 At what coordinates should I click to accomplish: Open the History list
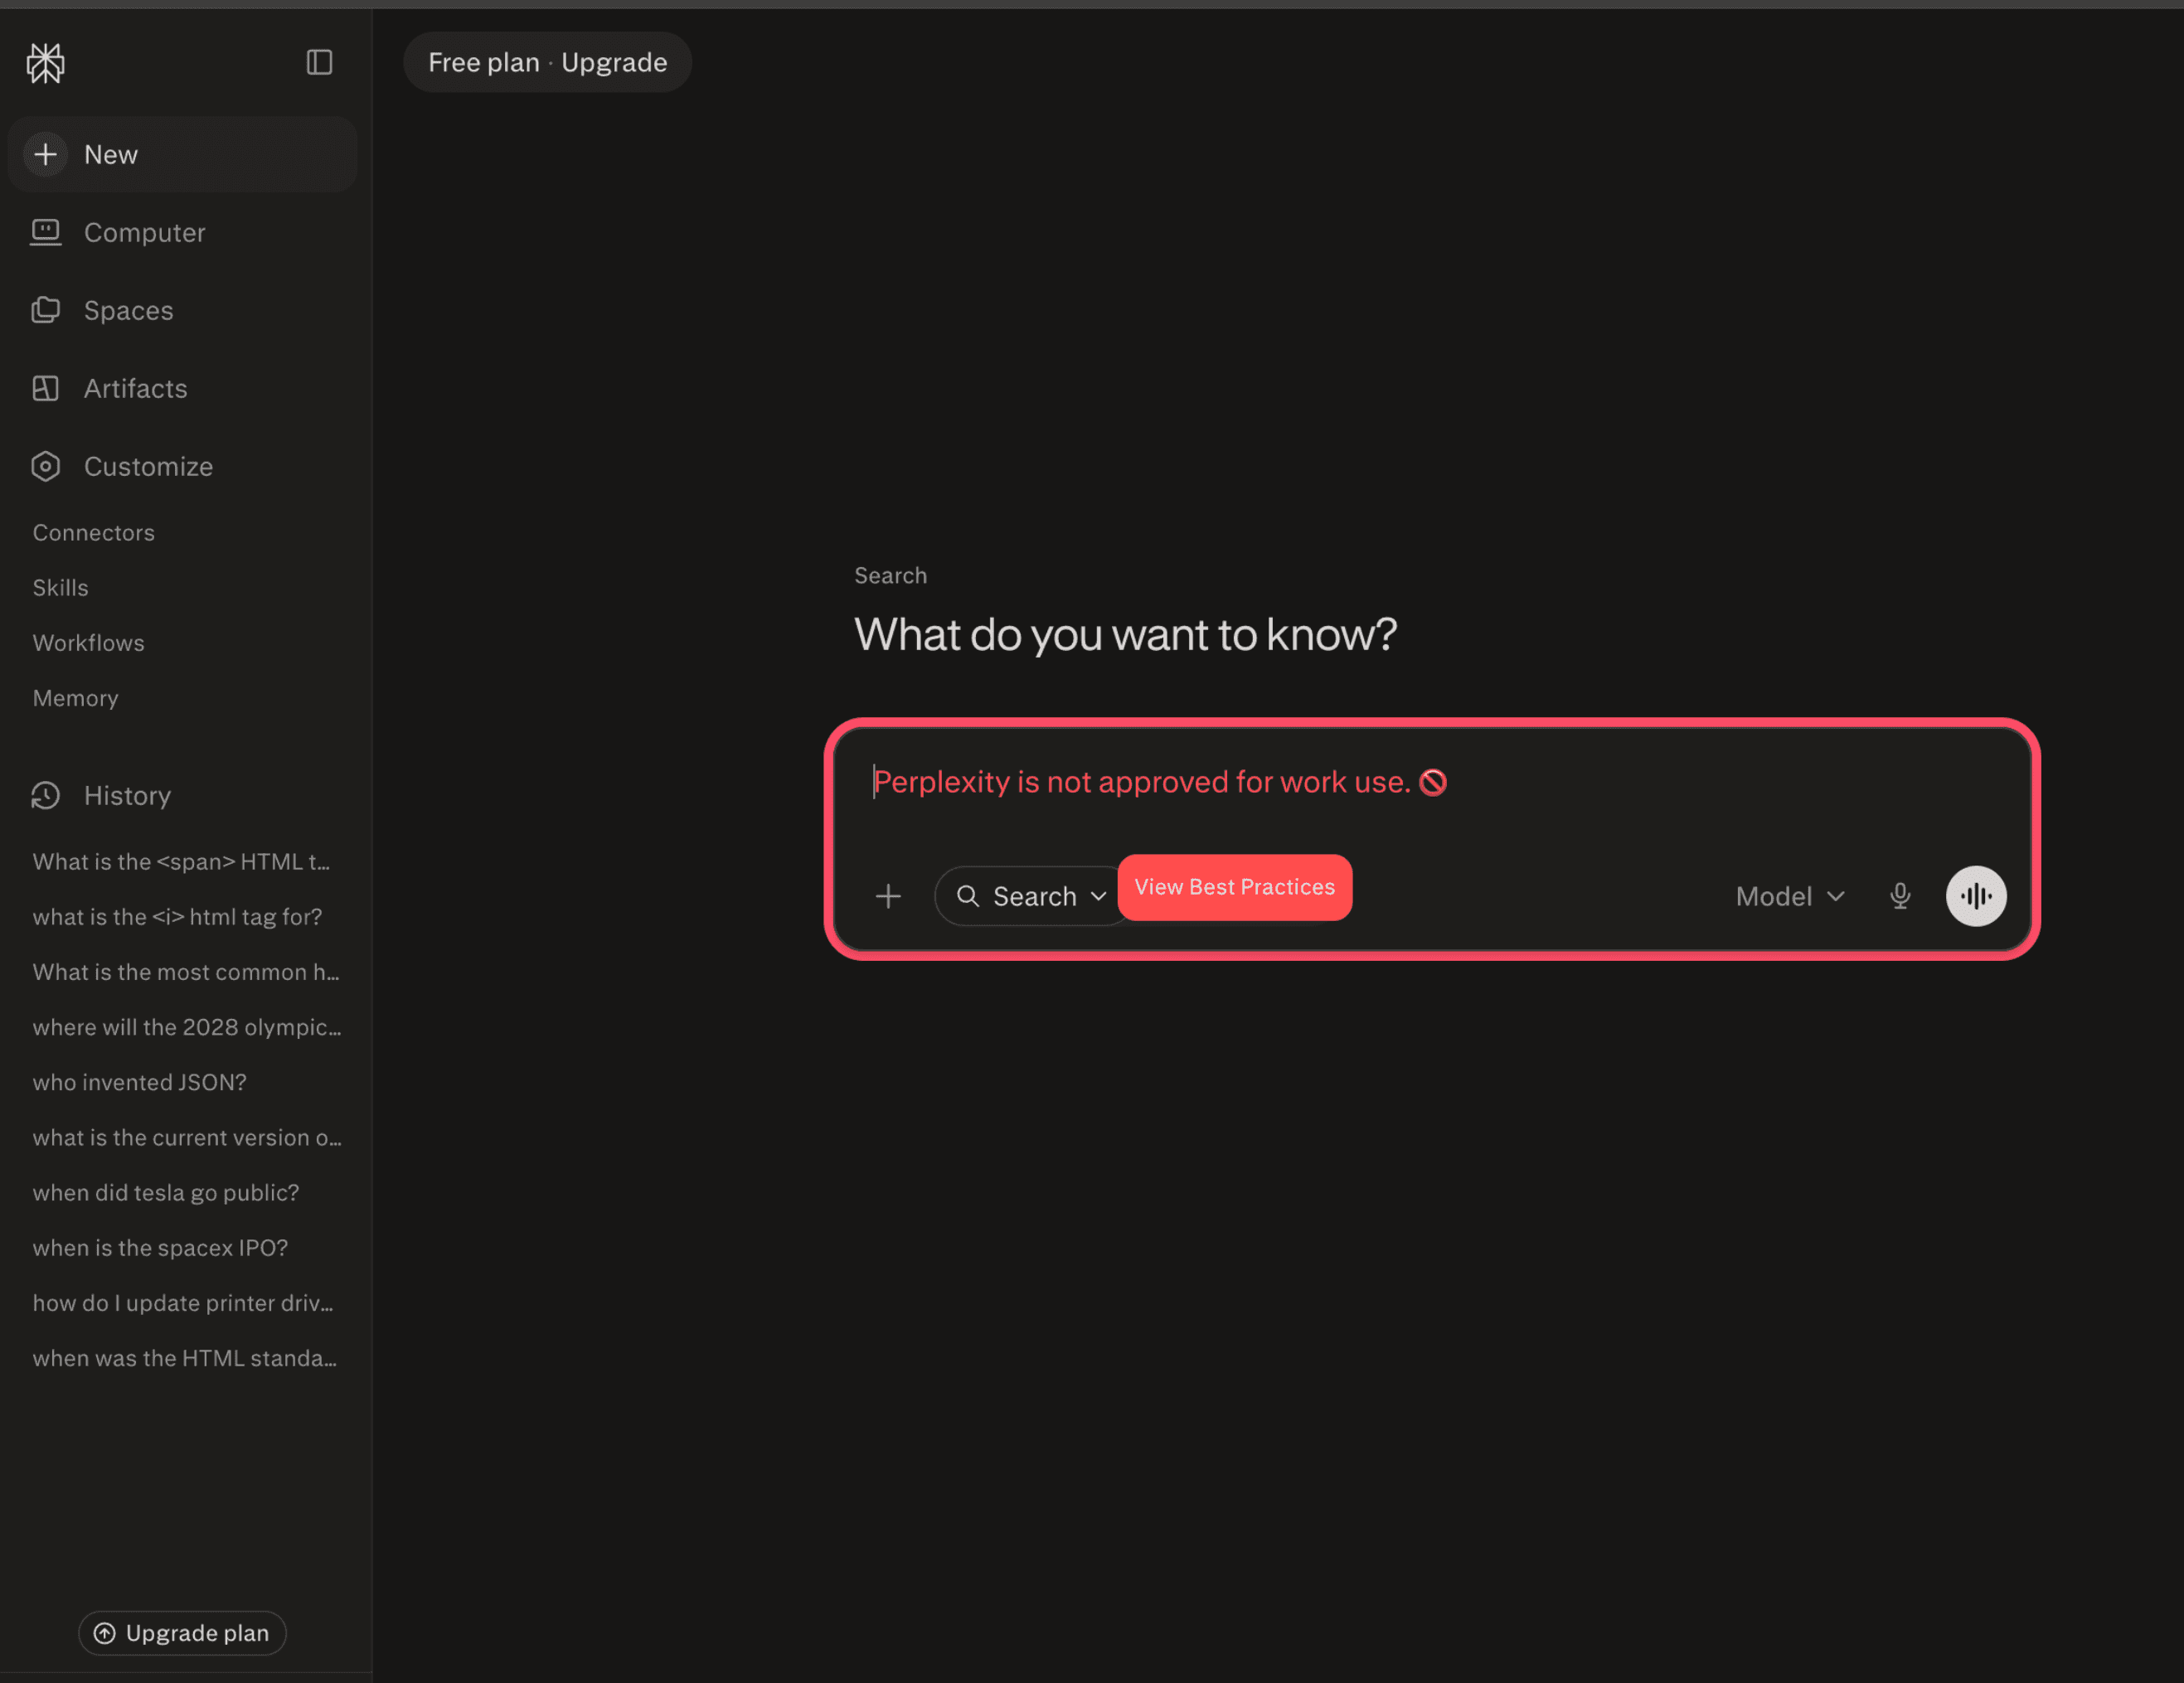tap(182, 795)
